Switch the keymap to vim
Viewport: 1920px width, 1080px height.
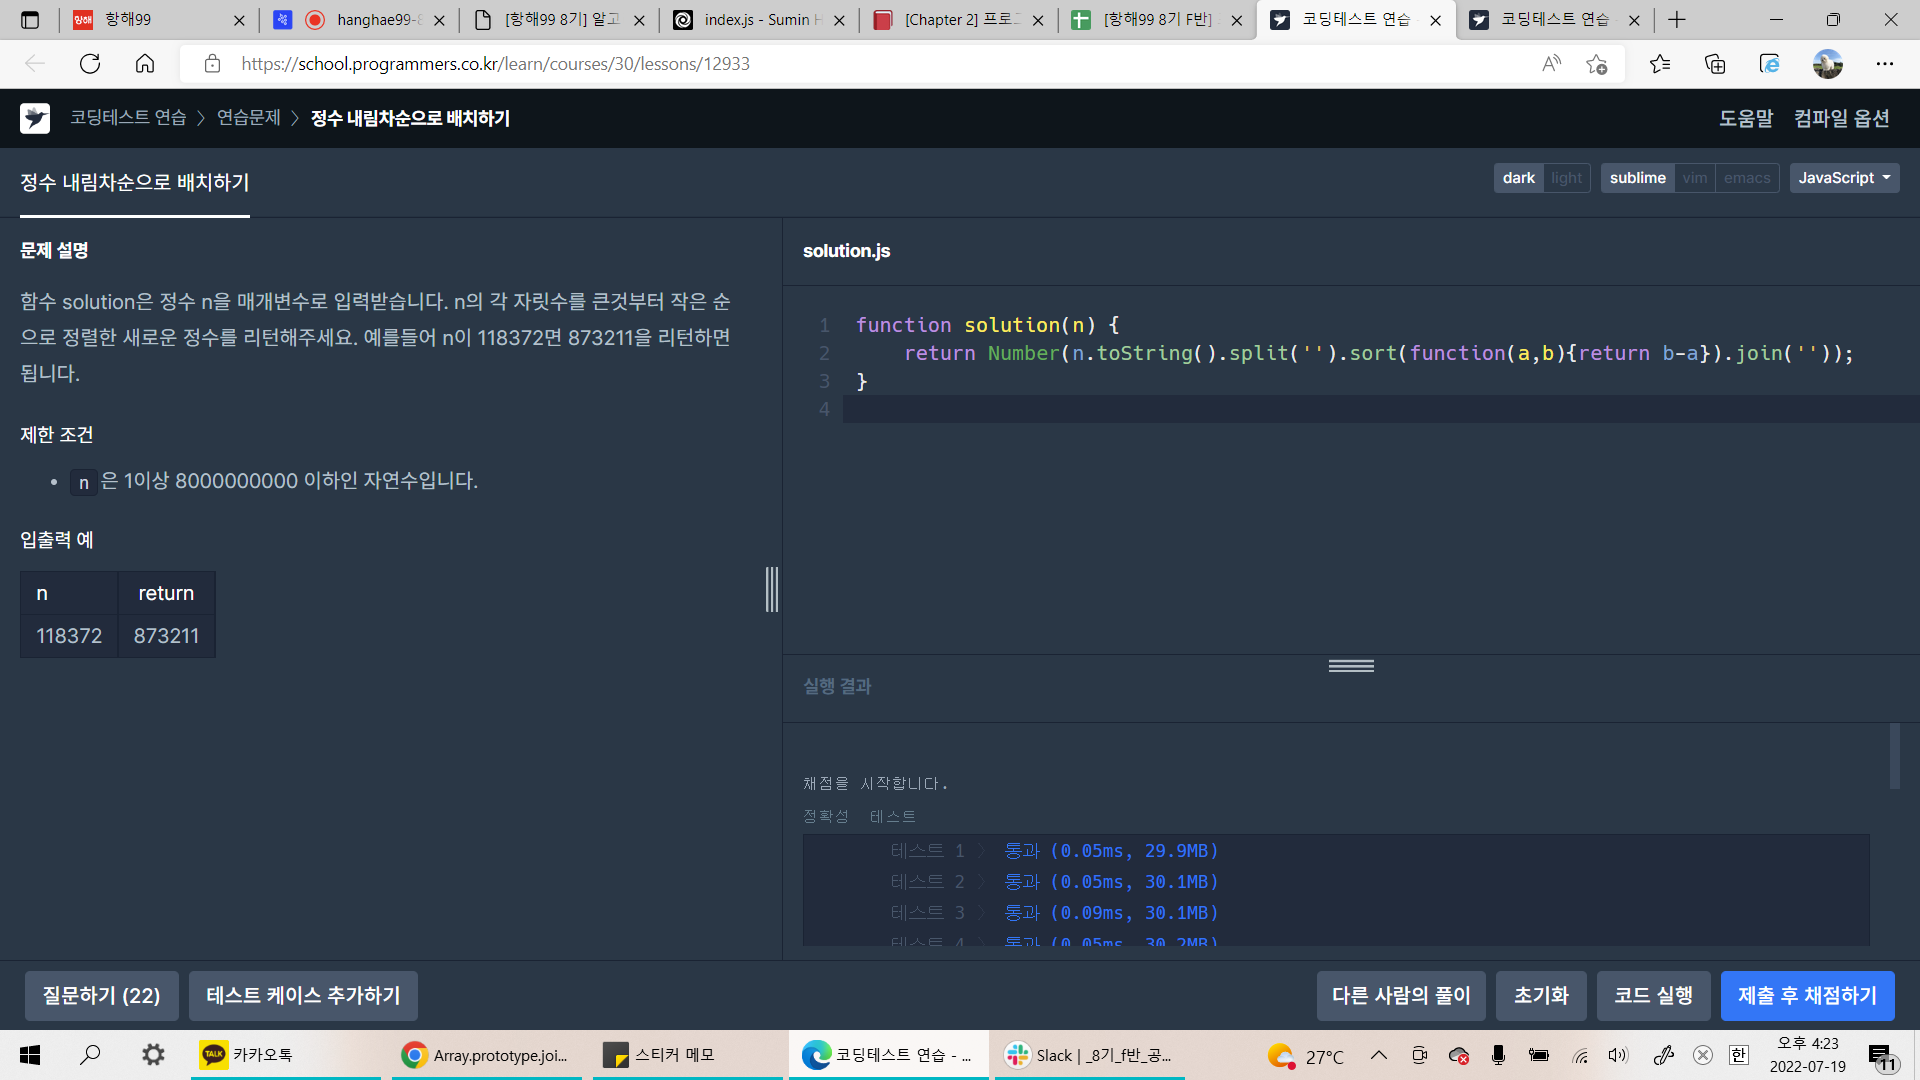[1694, 178]
